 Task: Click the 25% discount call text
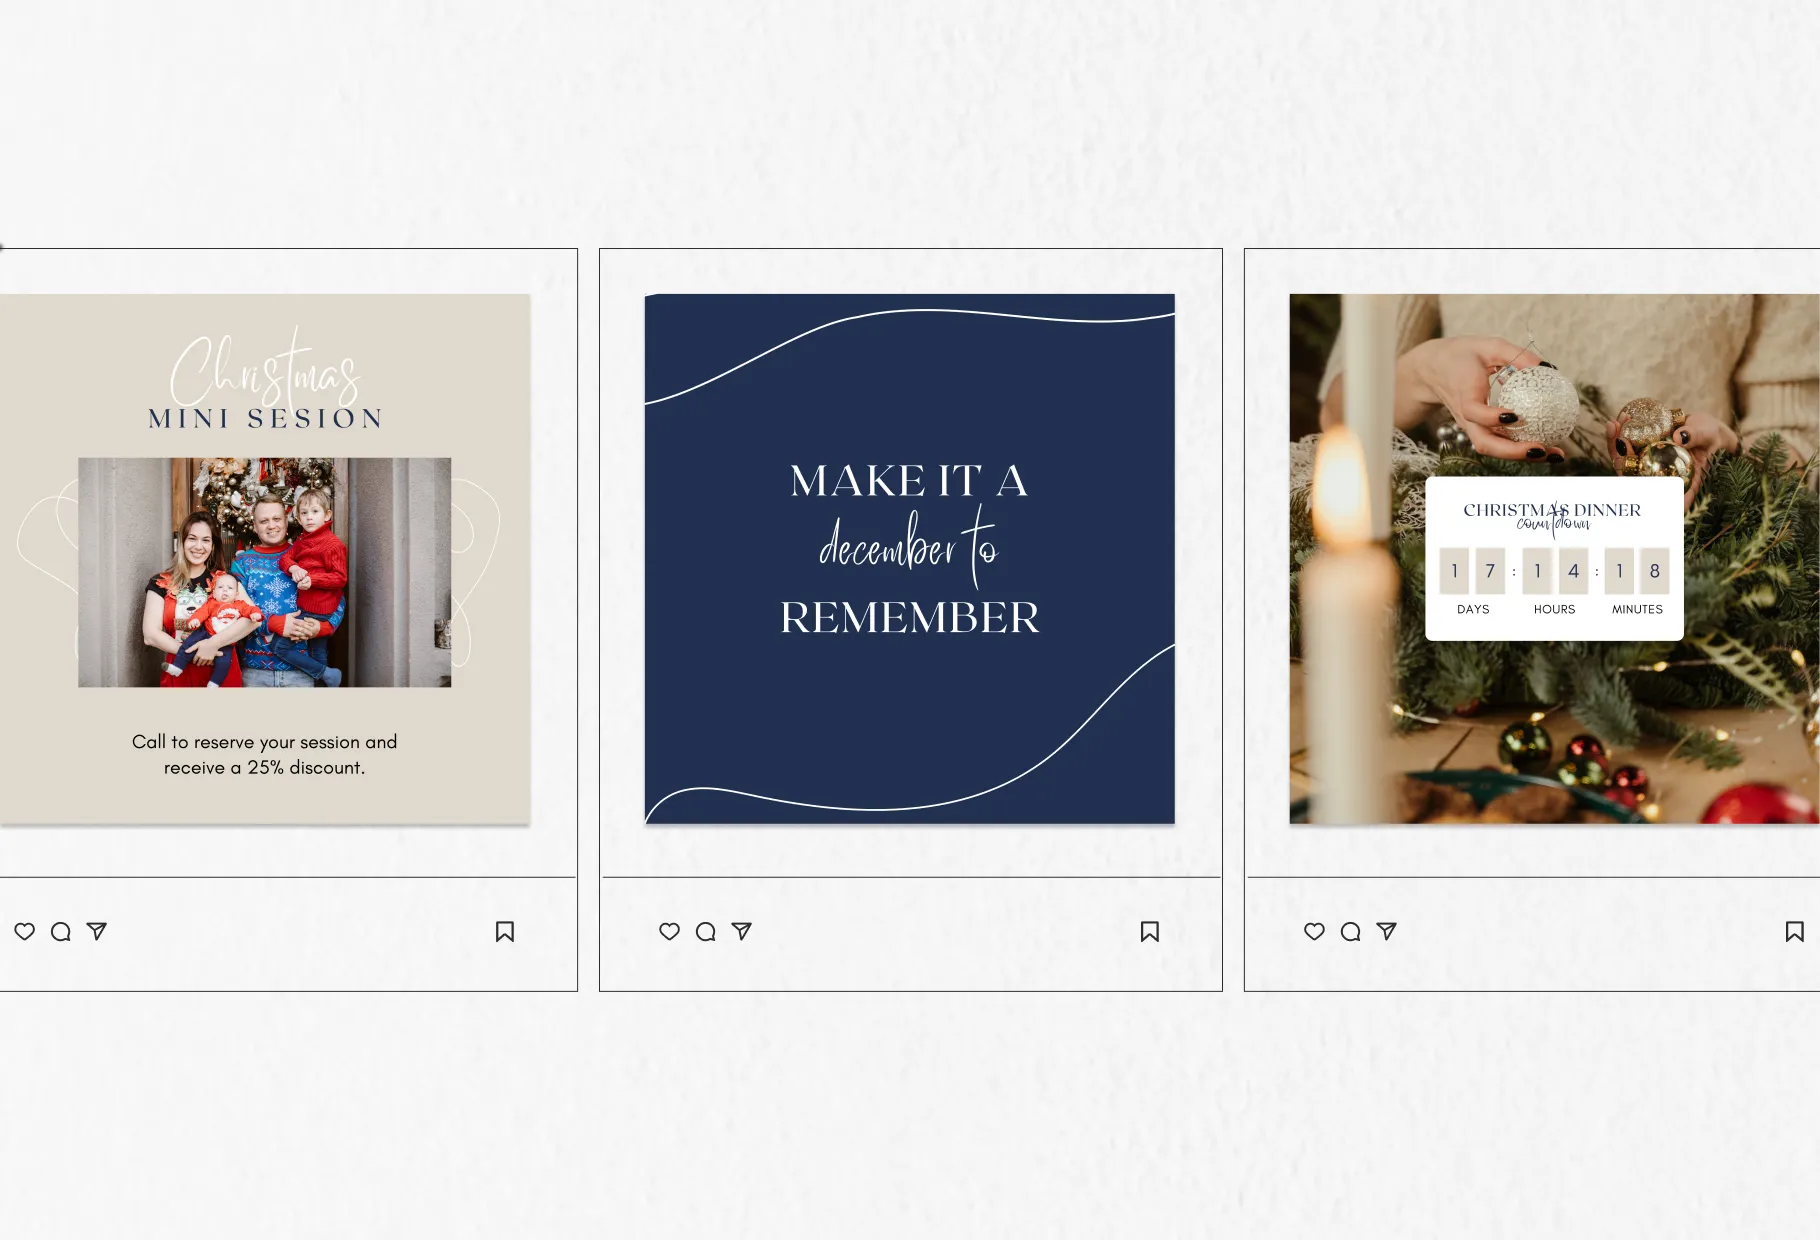(x=265, y=755)
